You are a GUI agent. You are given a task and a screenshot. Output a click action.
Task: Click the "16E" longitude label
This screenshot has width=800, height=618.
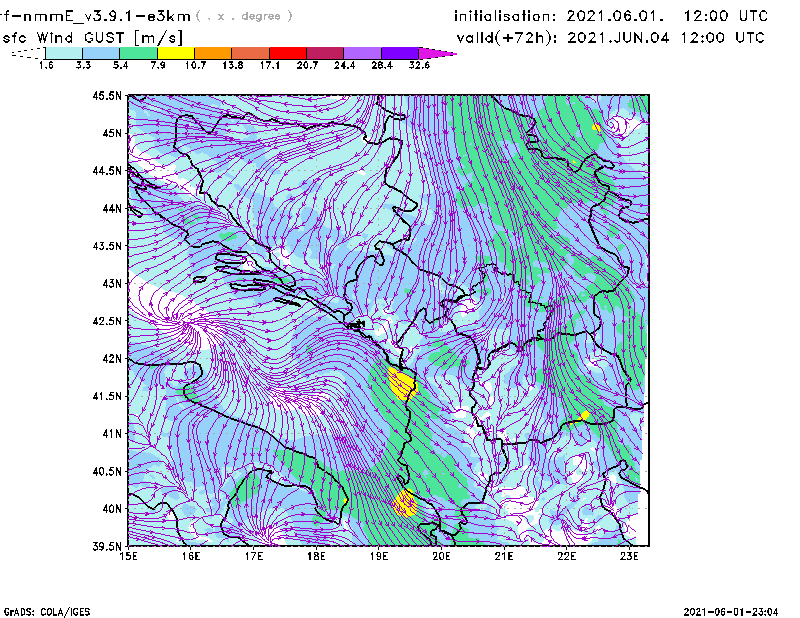191,556
